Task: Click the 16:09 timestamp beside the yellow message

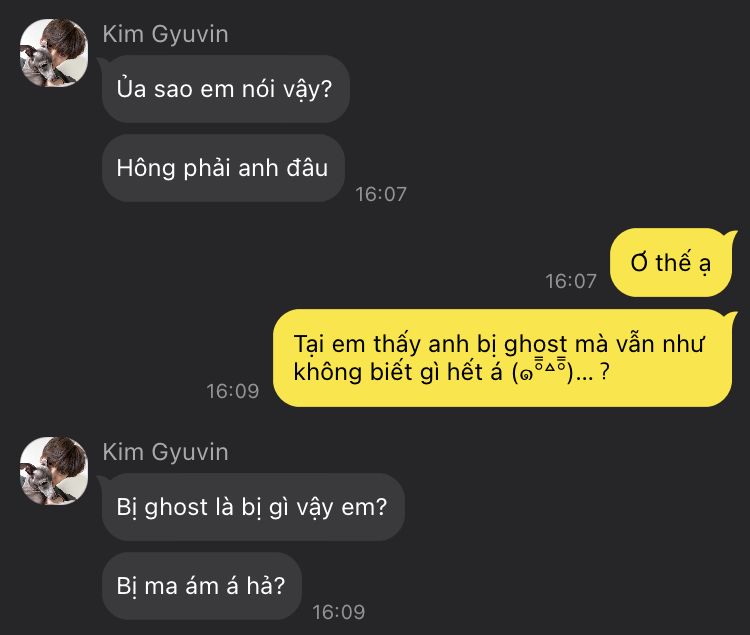Action: 233,392
